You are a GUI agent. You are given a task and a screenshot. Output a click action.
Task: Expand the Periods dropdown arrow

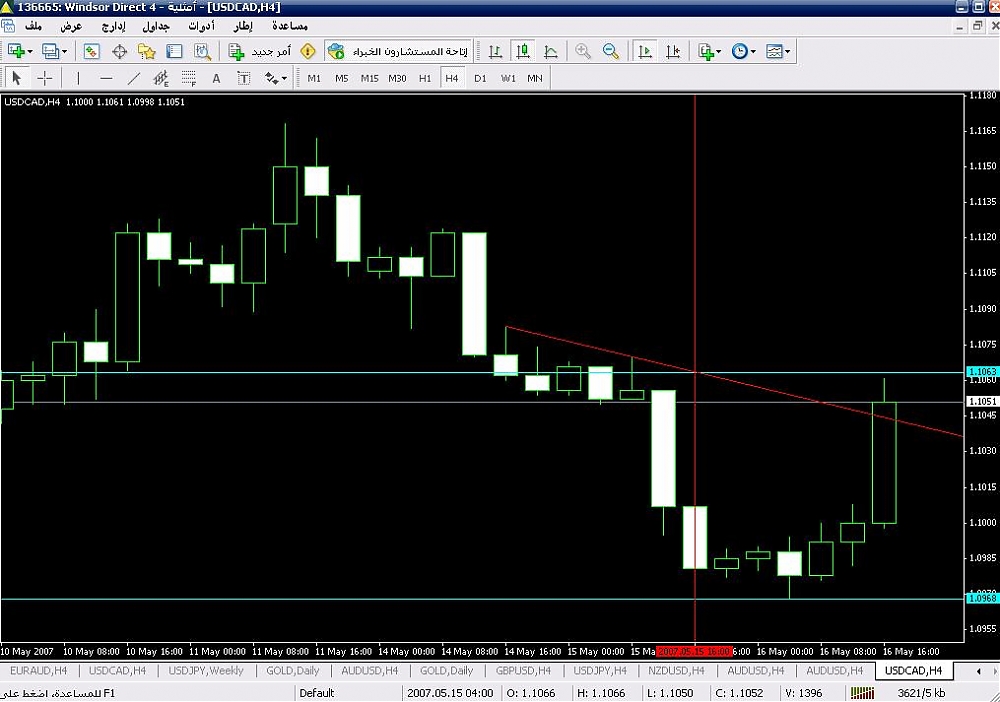point(753,52)
